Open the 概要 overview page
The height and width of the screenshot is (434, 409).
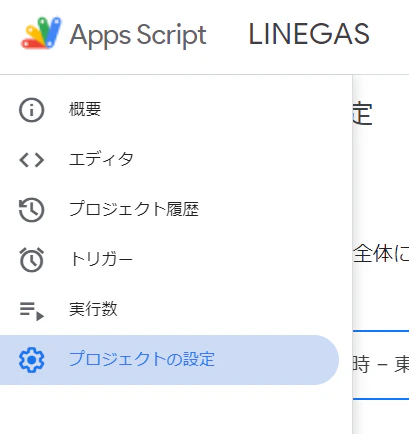pos(85,109)
